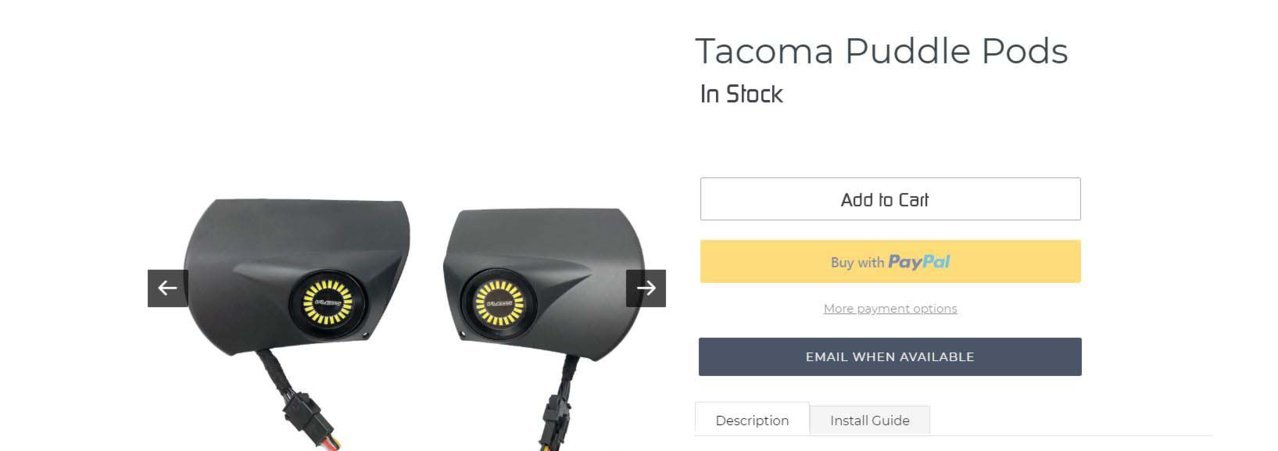Open the Install Guide tab
This screenshot has width=1278, height=451.
[870, 421]
